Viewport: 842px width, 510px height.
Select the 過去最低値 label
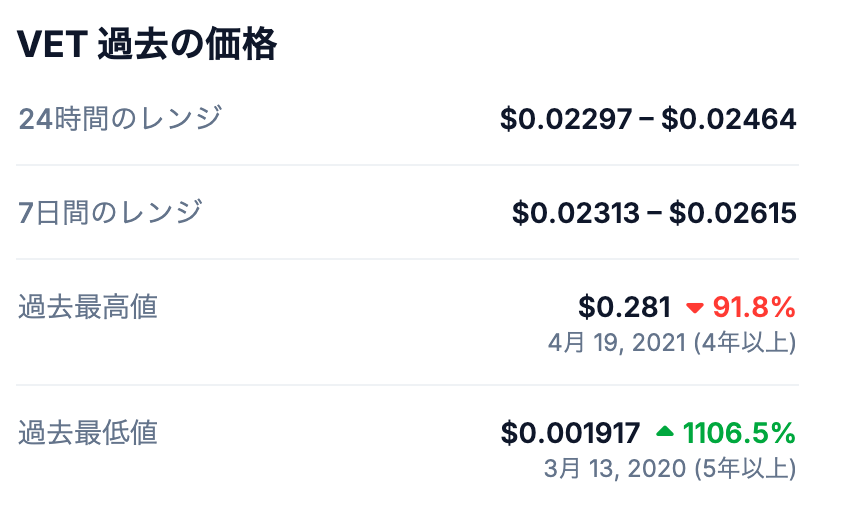(88, 432)
